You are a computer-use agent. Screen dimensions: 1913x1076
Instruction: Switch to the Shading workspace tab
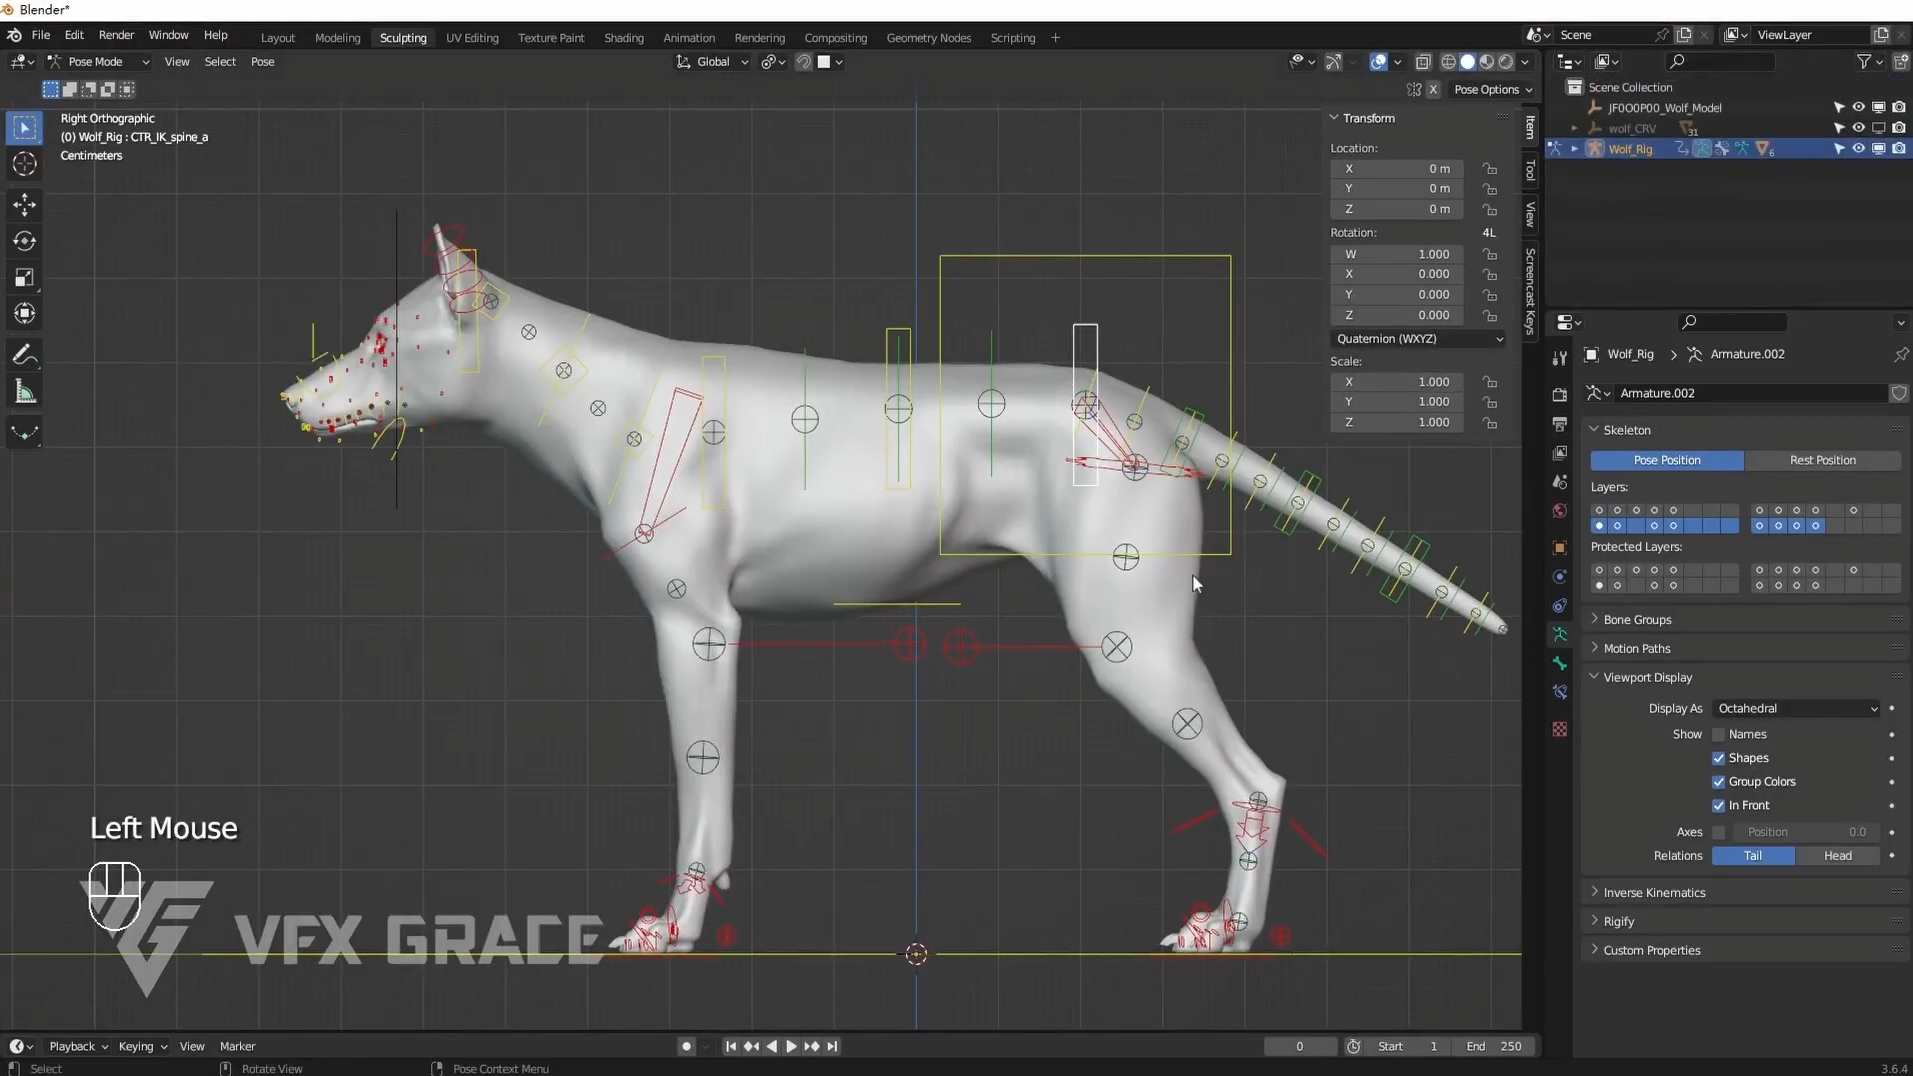pos(624,38)
